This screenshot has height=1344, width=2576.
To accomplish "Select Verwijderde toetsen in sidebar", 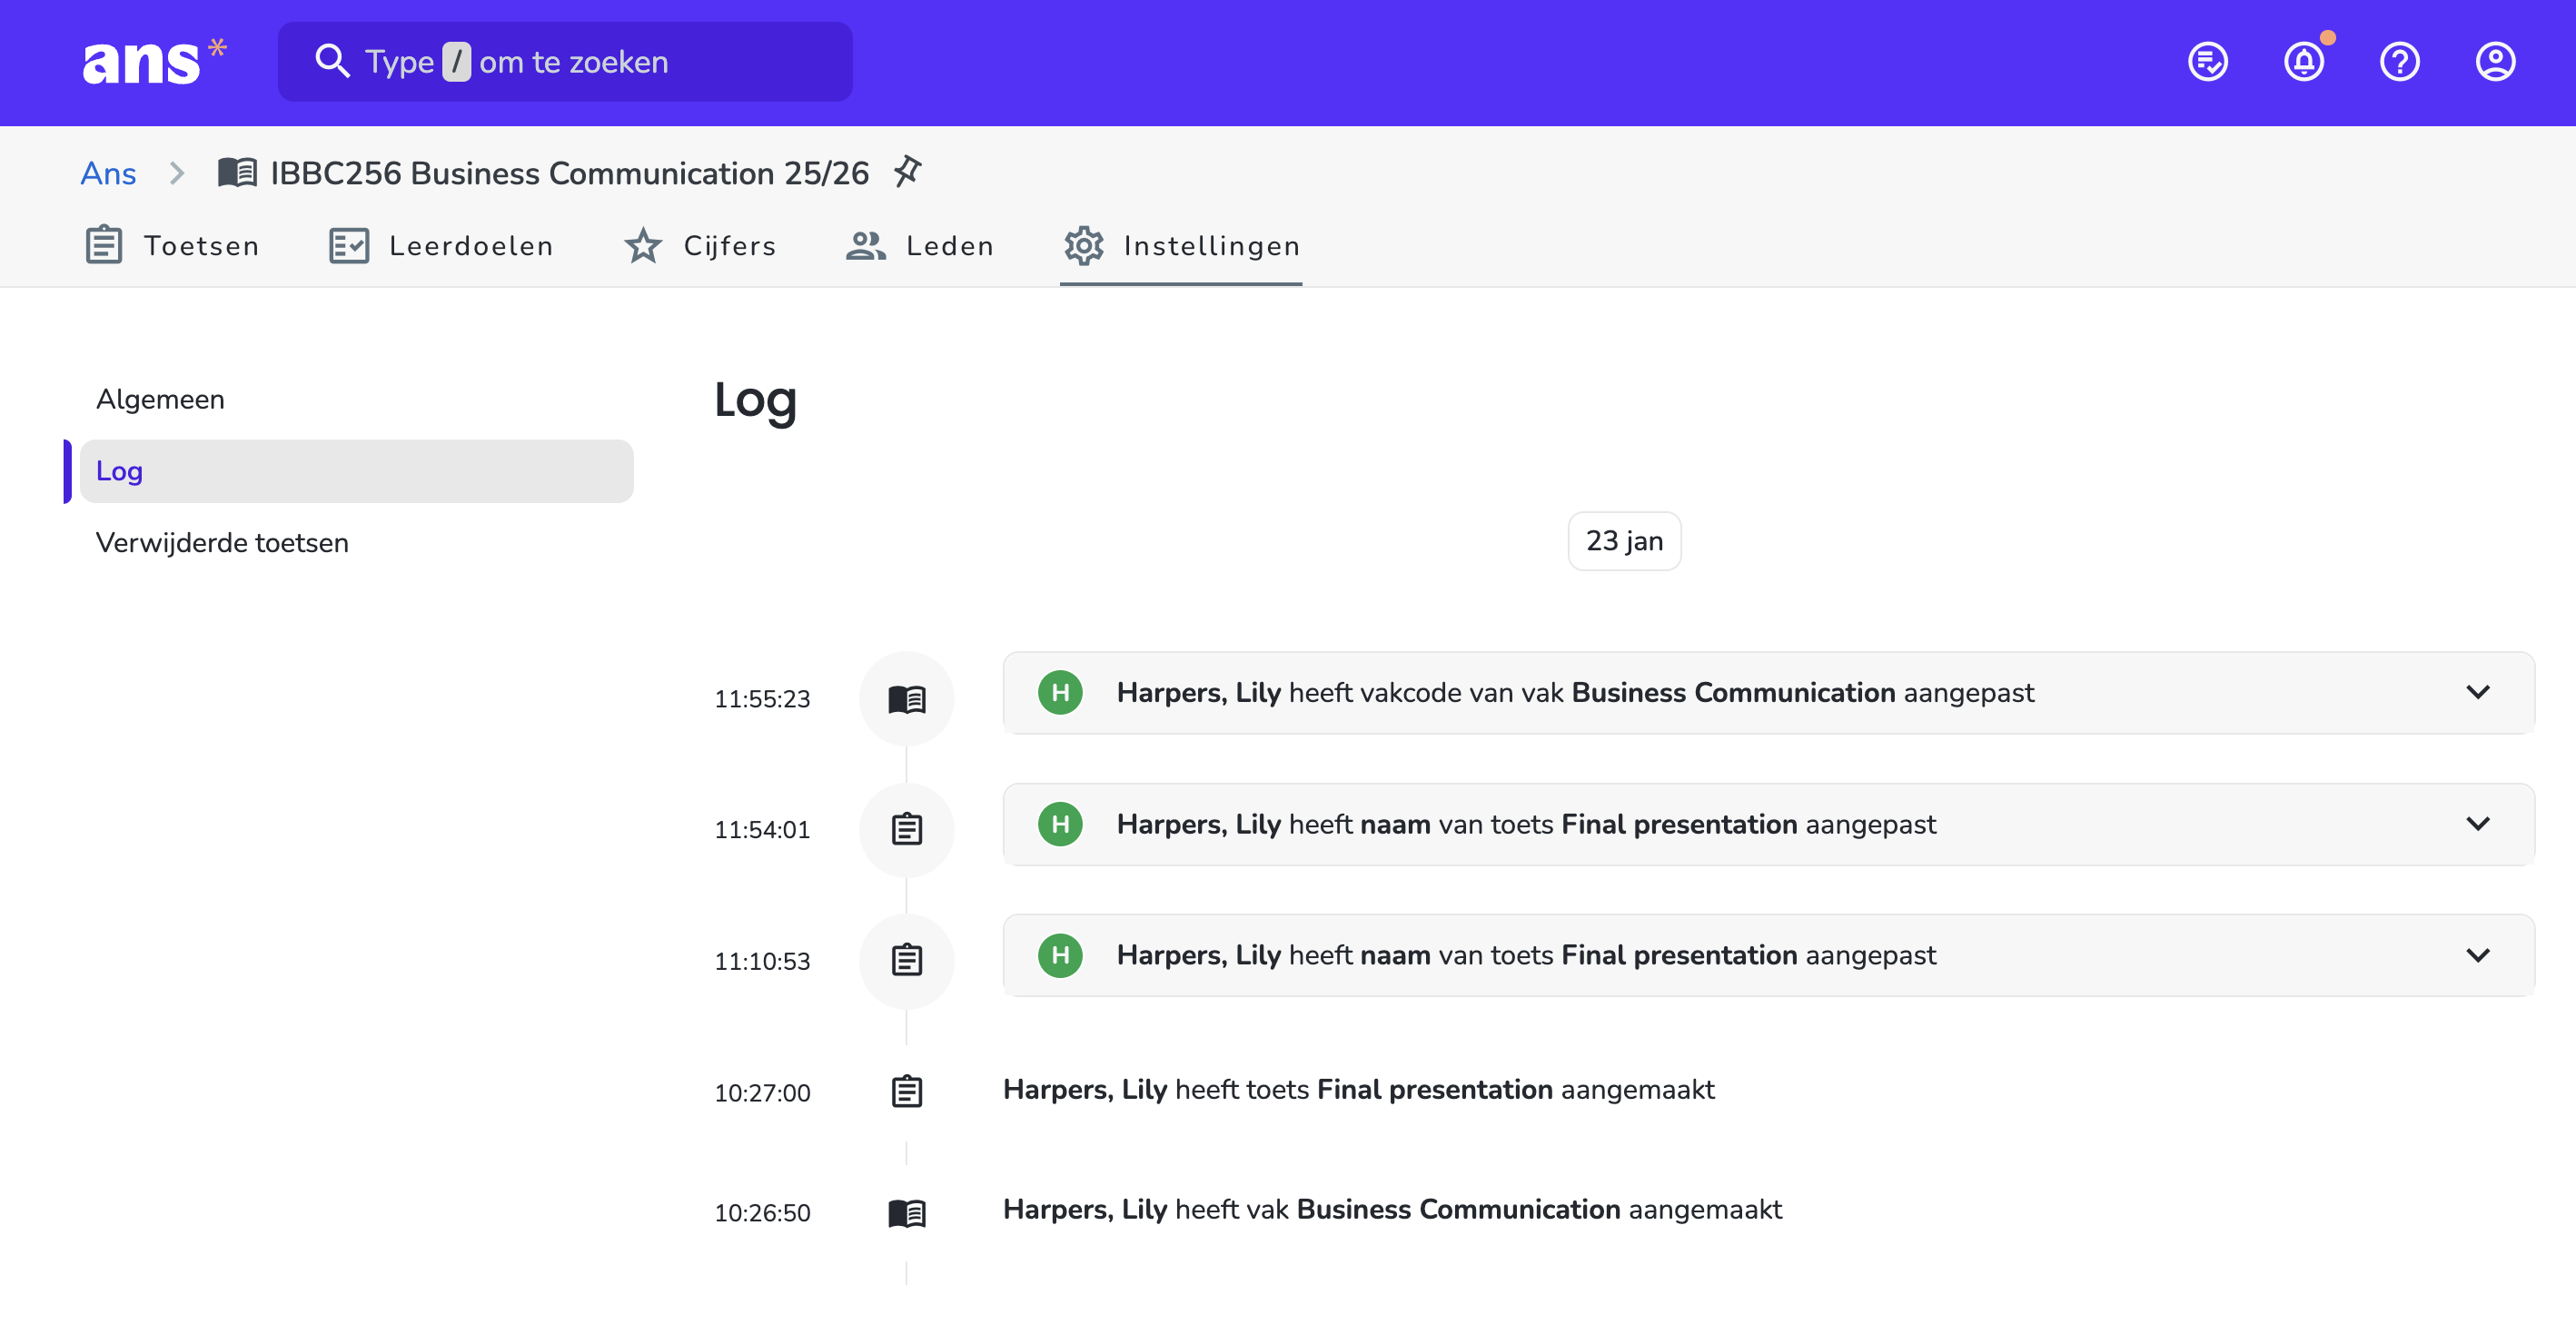I will (x=356, y=542).
